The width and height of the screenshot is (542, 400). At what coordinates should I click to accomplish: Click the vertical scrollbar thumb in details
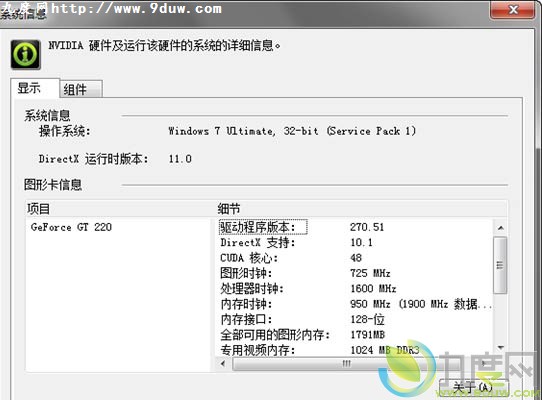click(x=501, y=265)
